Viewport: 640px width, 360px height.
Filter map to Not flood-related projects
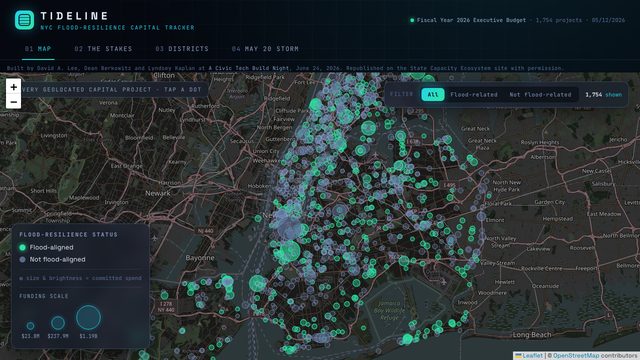click(540, 94)
